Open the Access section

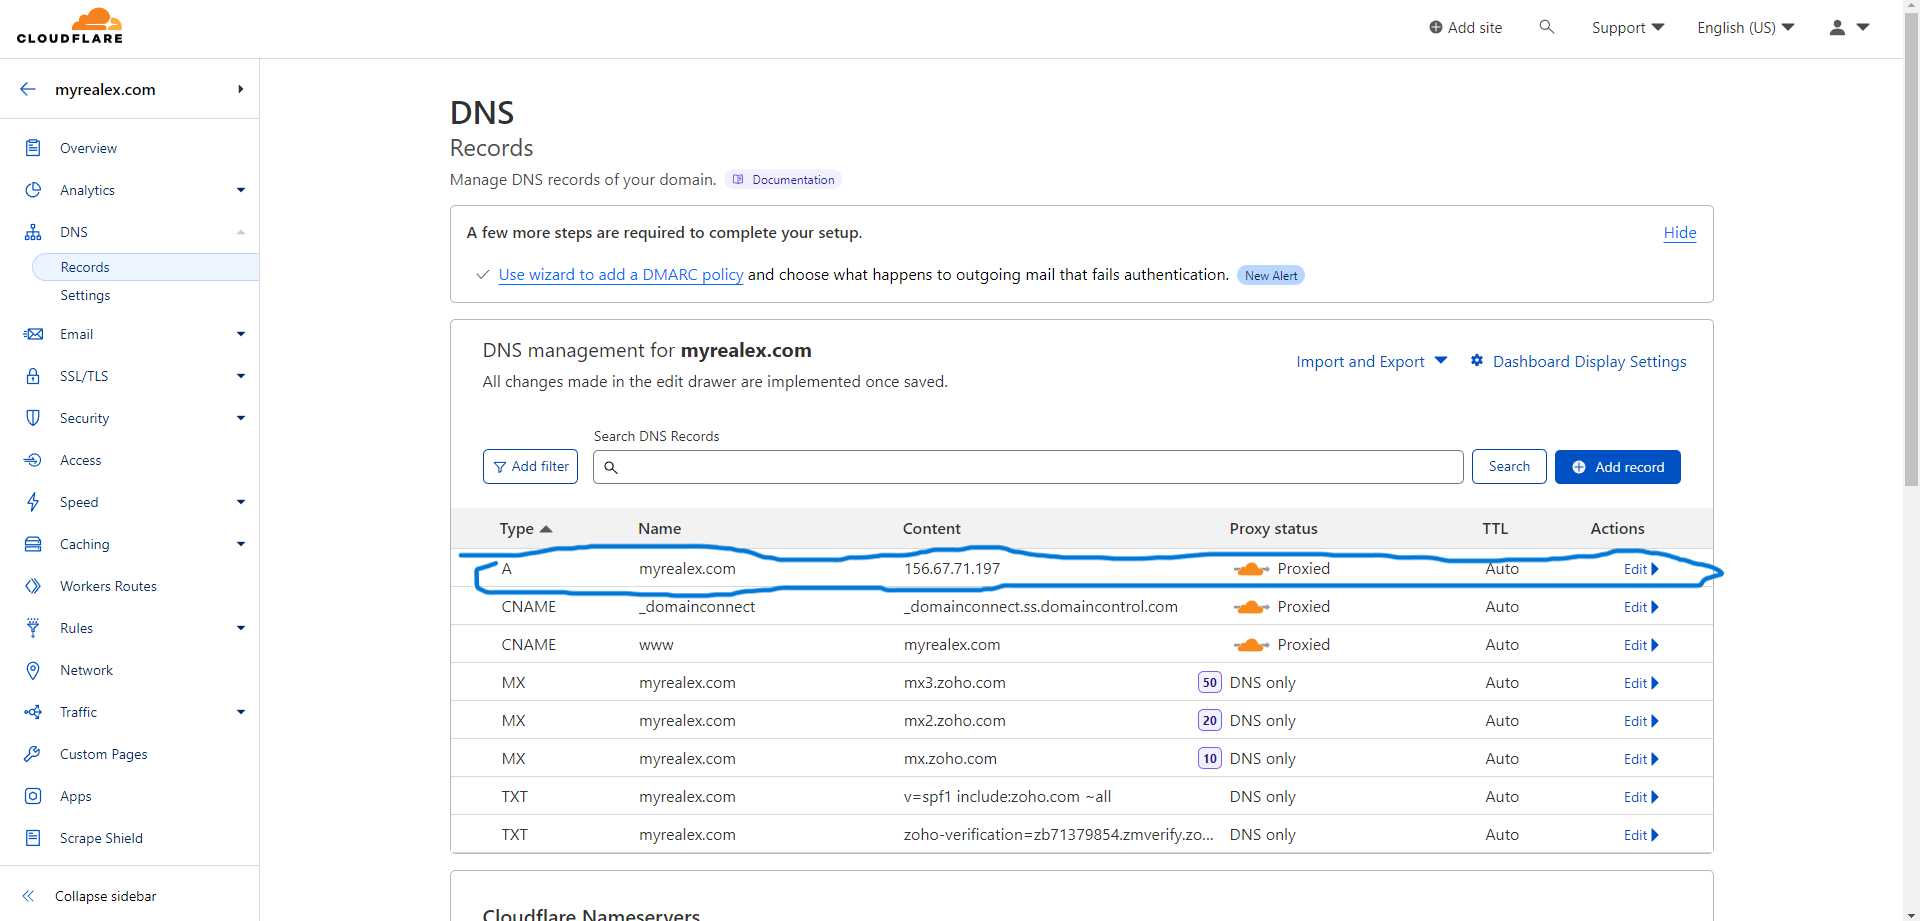tap(80, 460)
